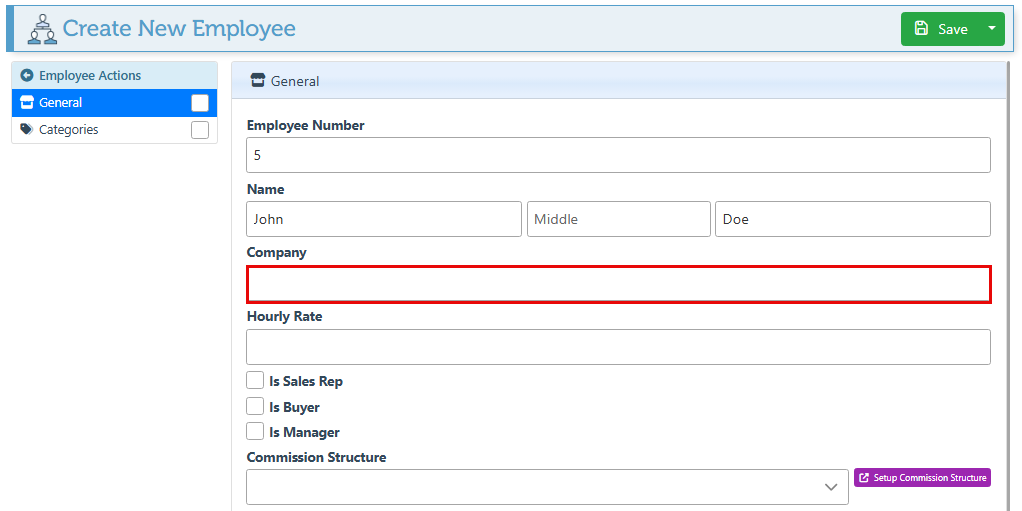Click the tag icon next to Categories

tap(27, 130)
